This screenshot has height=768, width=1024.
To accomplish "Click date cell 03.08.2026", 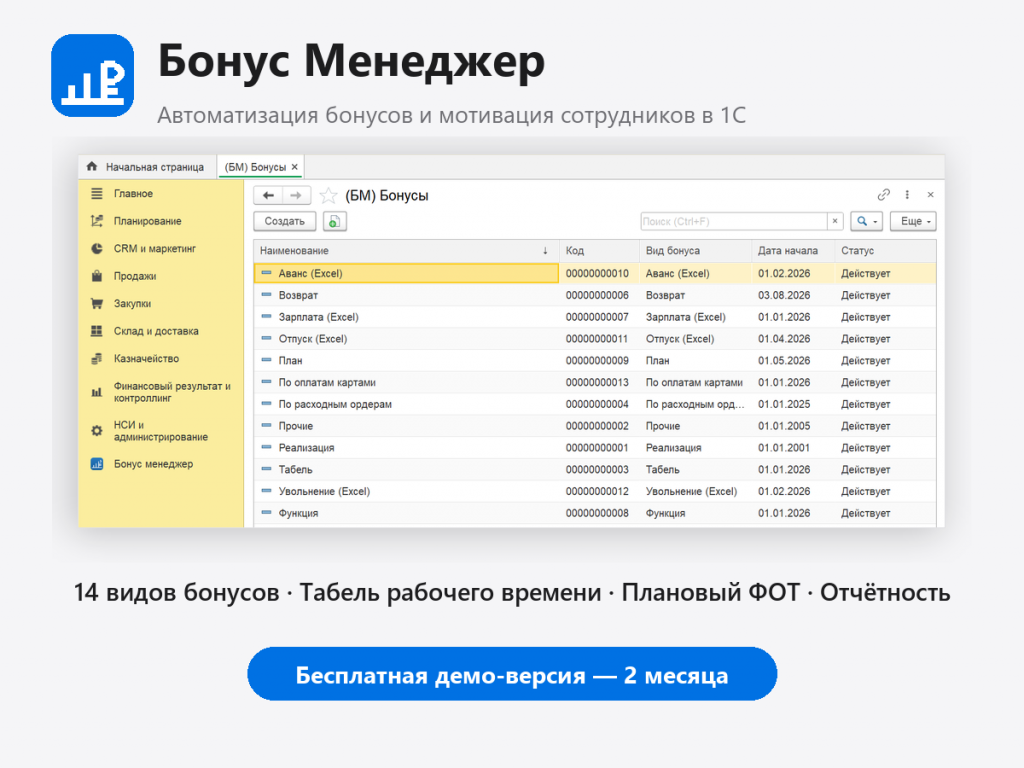I will [784, 295].
